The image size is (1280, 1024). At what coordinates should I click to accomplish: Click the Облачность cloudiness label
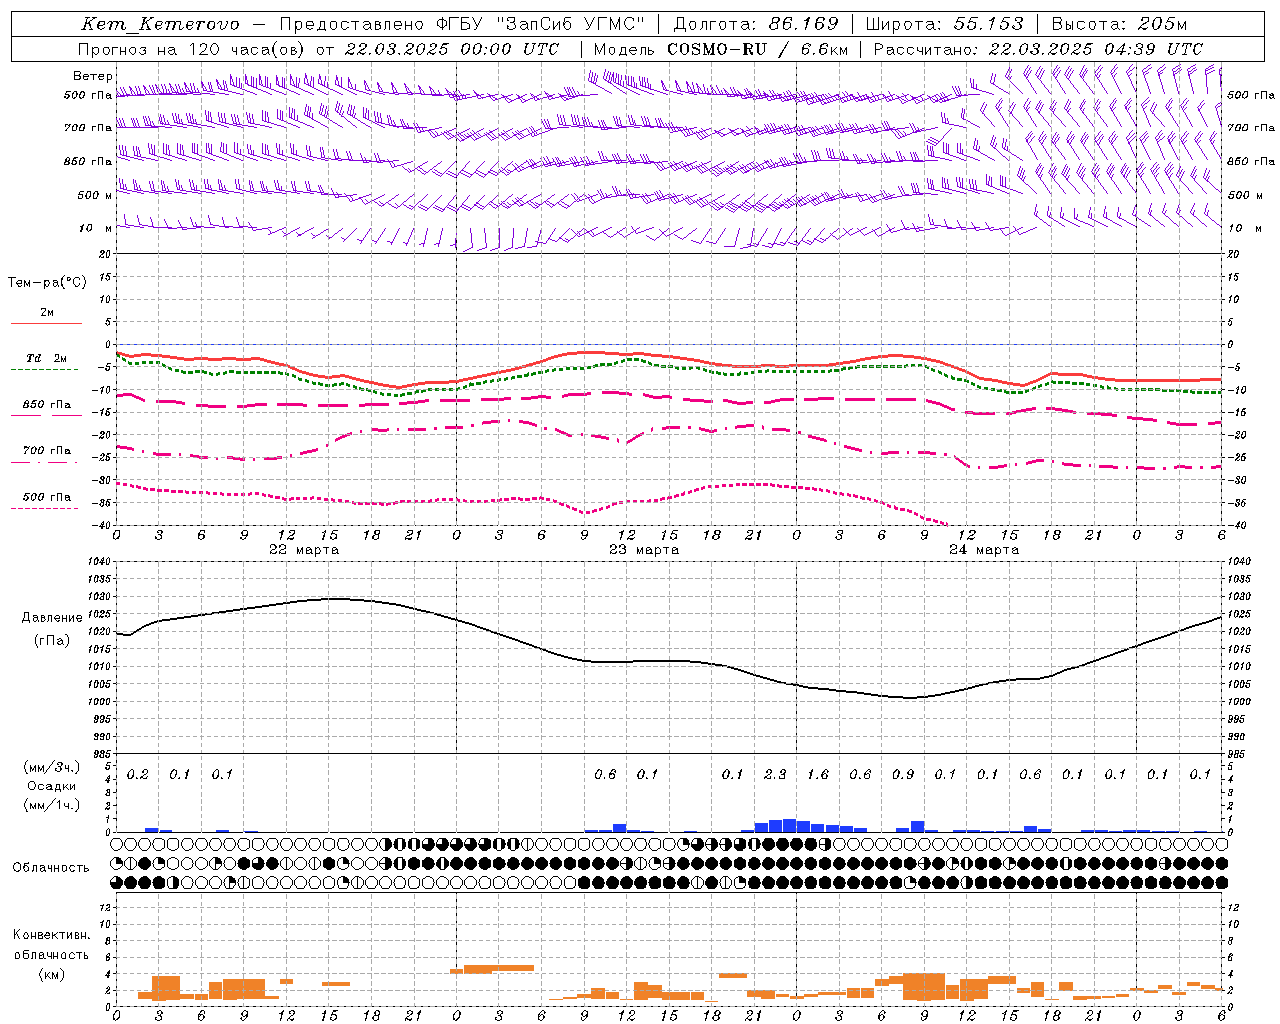(51, 867)
